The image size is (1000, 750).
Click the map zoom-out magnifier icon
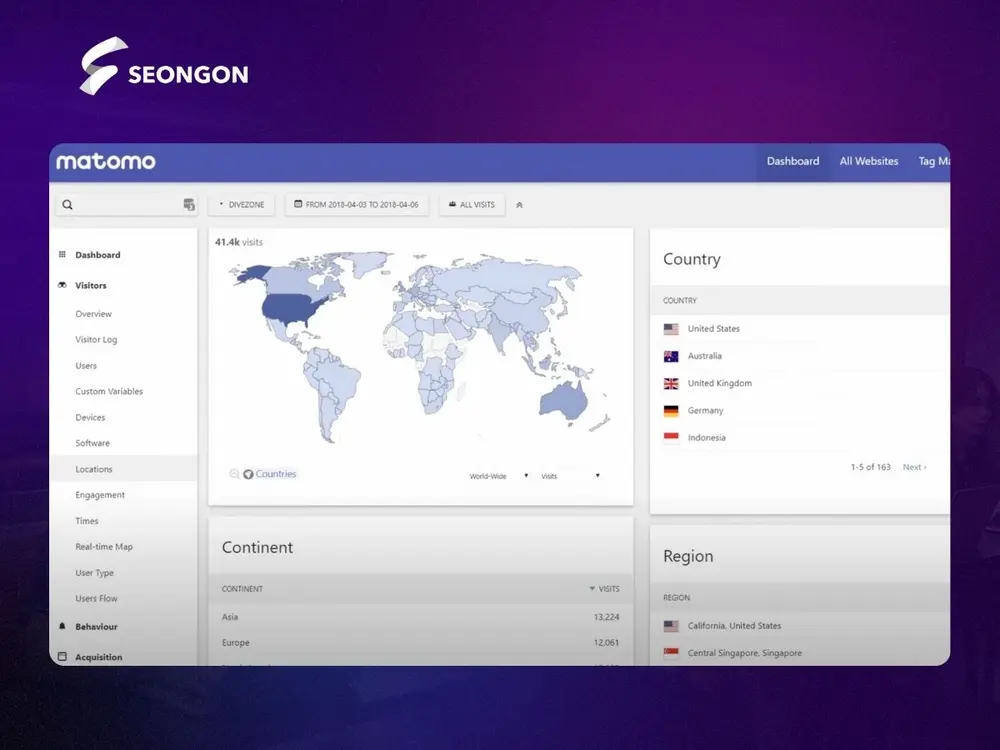(x=234, y=474)
